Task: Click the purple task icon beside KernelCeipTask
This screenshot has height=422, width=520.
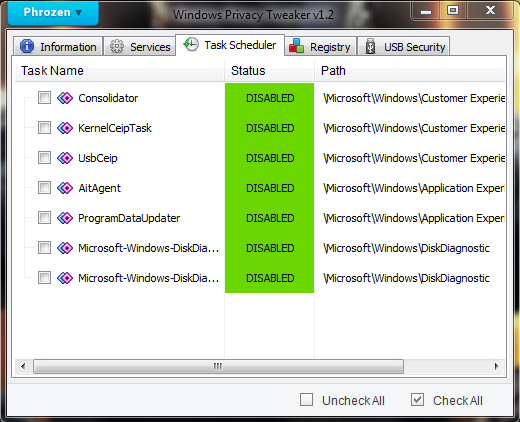Action: 65,128
